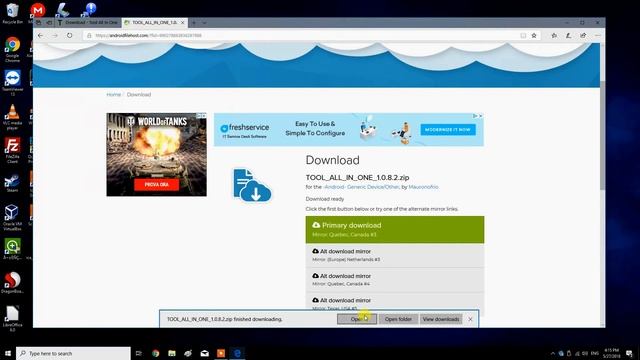Choose Alt download mirror Netherlands #3
This screenshot has width=640, height=360.
pyautogui.click(x=395, y=256)
